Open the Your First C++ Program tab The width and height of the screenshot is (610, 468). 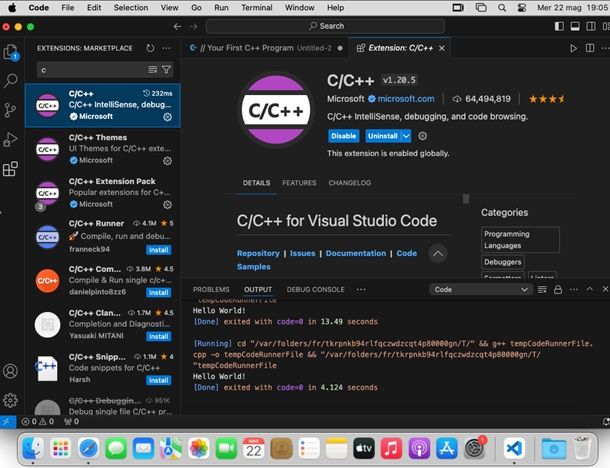(x=265, y=48)
